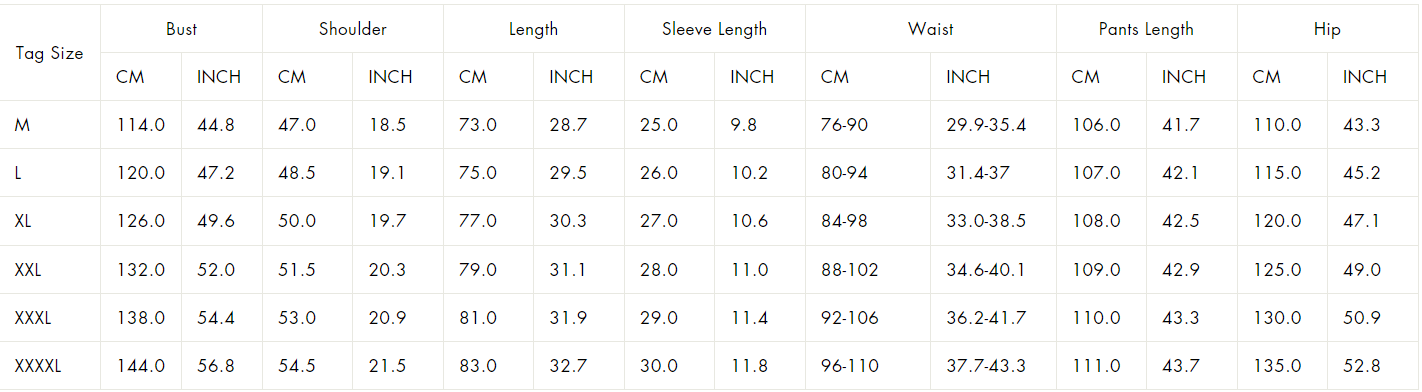Select the Pants Length header
The height and width of the screenshot is (392, 1422).
(1146, 29)
